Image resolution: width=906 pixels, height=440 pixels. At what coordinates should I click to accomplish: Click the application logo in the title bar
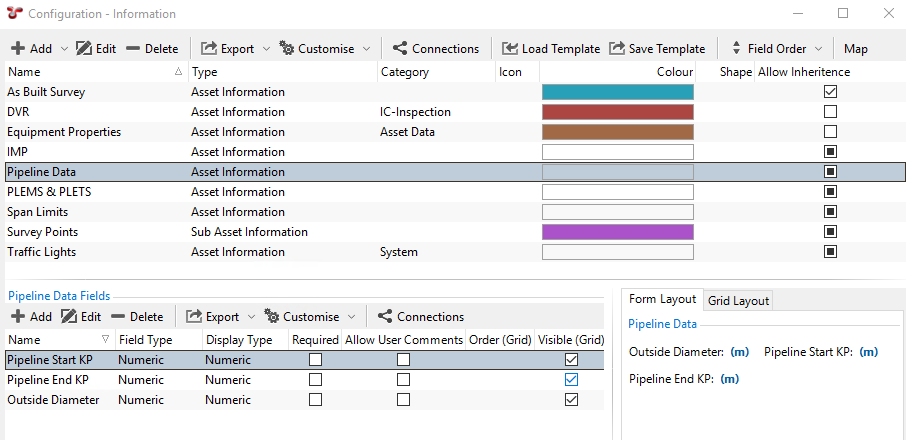[x=16, y=13]
